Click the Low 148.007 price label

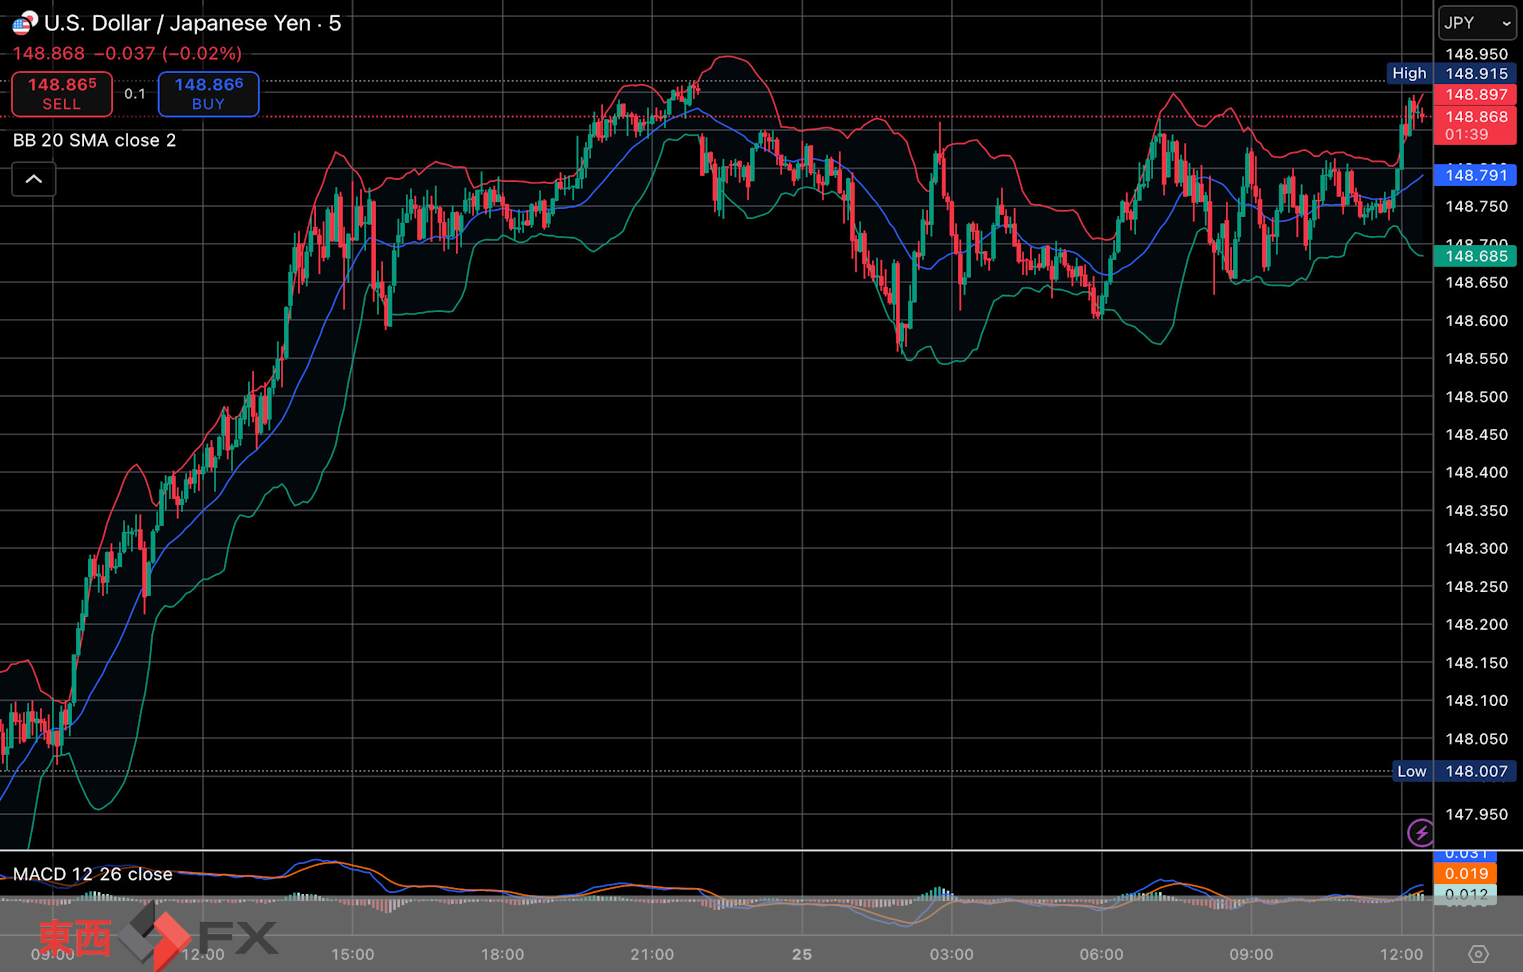(1454, 771)
